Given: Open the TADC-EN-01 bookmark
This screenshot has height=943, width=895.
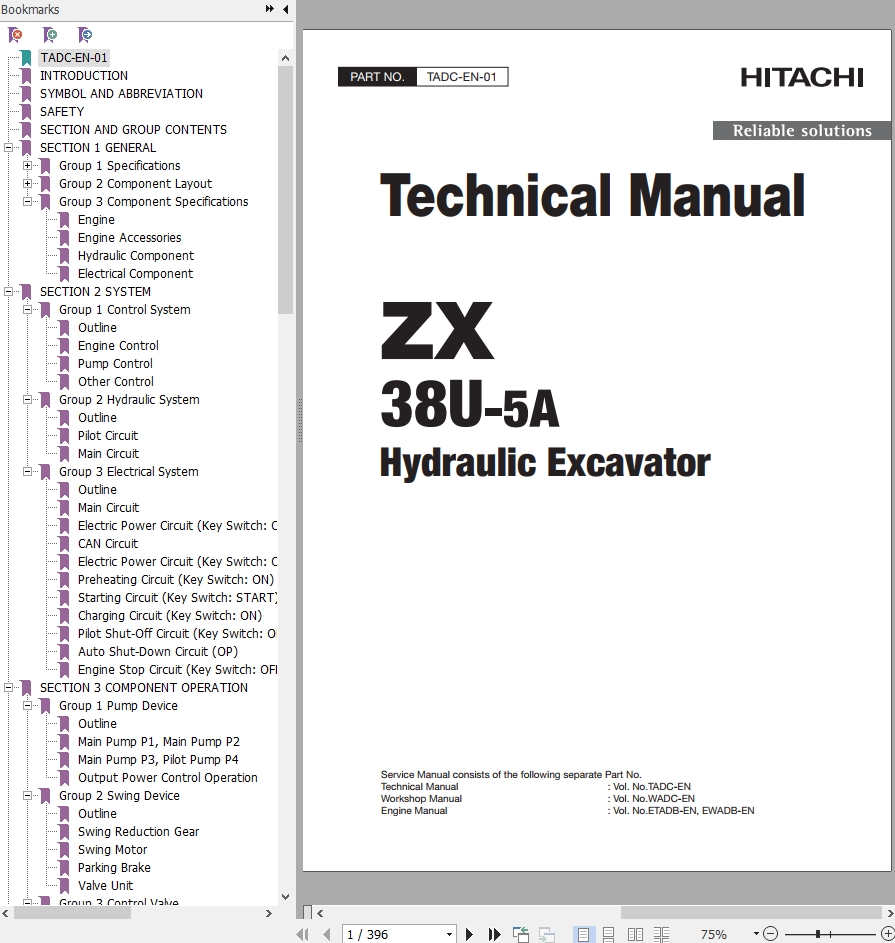Looking at the screenshot, I should coord(74,58).
